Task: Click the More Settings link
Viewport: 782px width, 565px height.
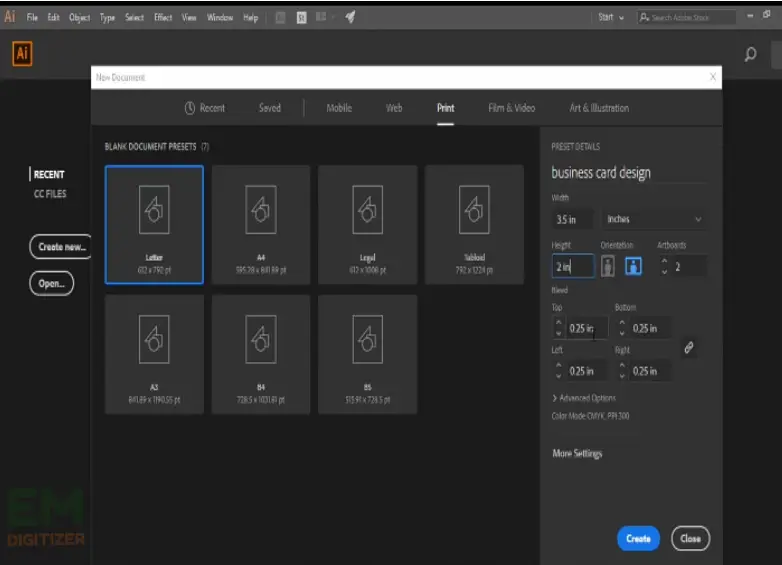Action: (x=577, y=453)
